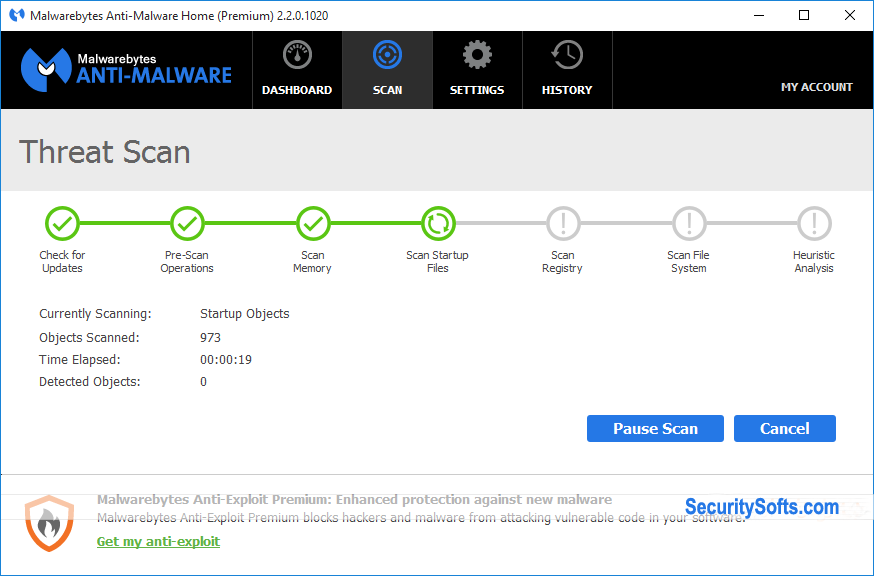Click the Heuristic Analysis pending icon
Image resolution: width=874 pixels, height=576 pixels.
coord(814,224)
